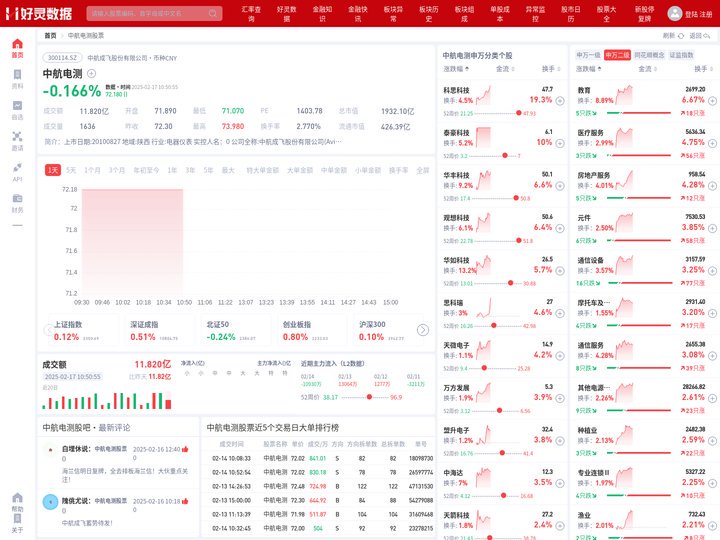Click the plus icon beside 科思科技

(x=560, y=101)
